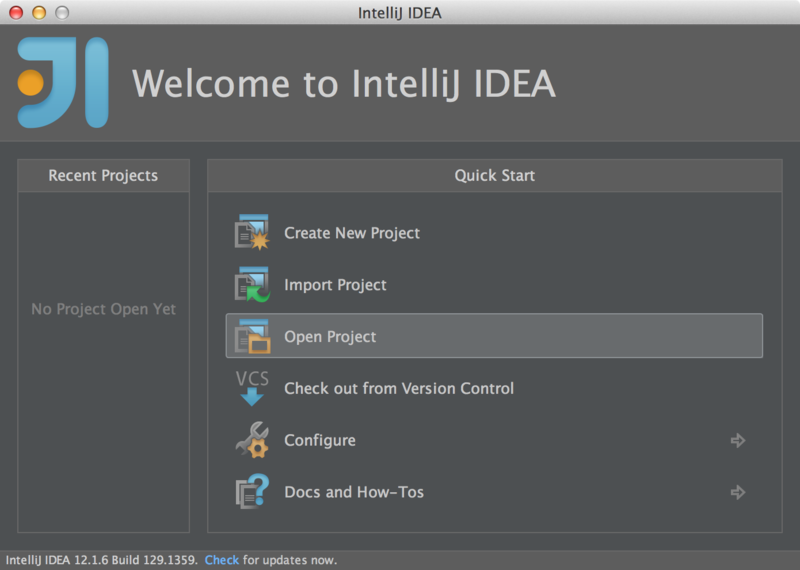
Task: Click the IntelliJ IDEA logo
Action: pyautogui.click(x=62, y=83)
